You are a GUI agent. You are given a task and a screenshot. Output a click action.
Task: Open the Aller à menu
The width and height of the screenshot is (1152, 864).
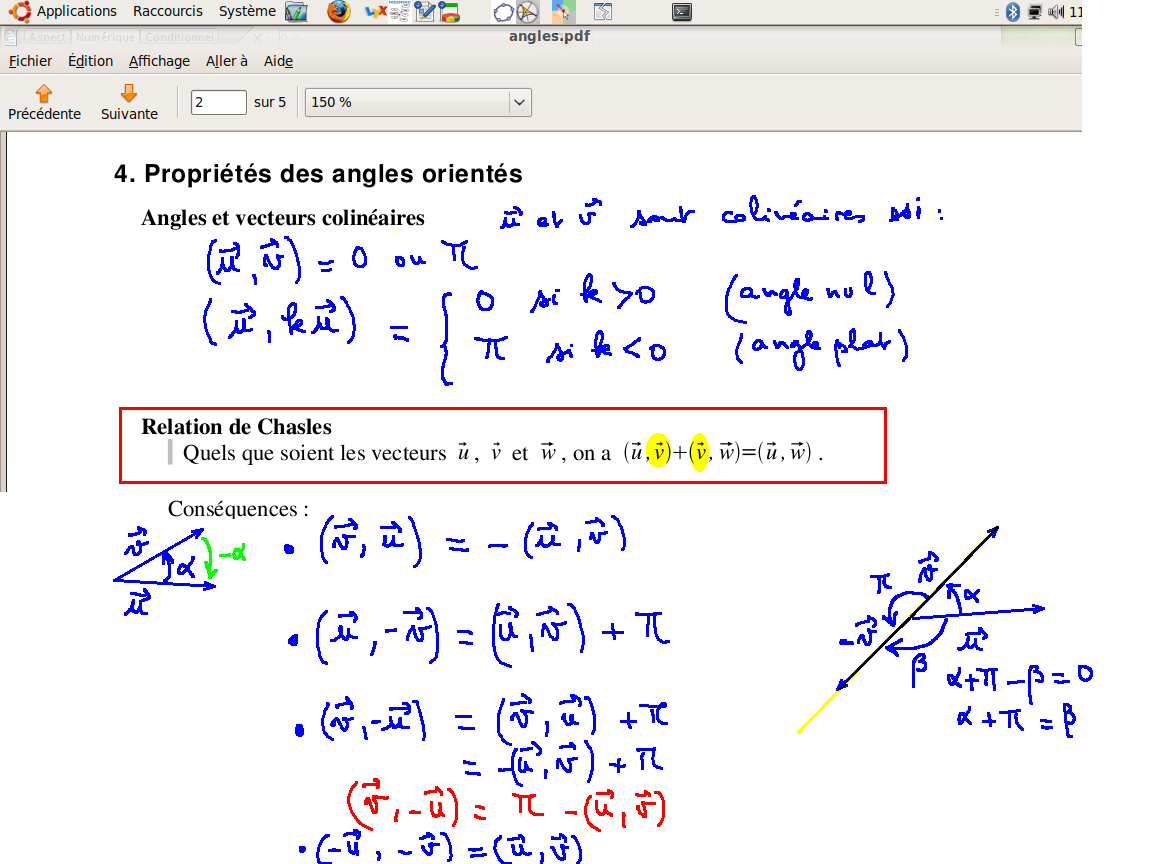(x=227, y=61)
